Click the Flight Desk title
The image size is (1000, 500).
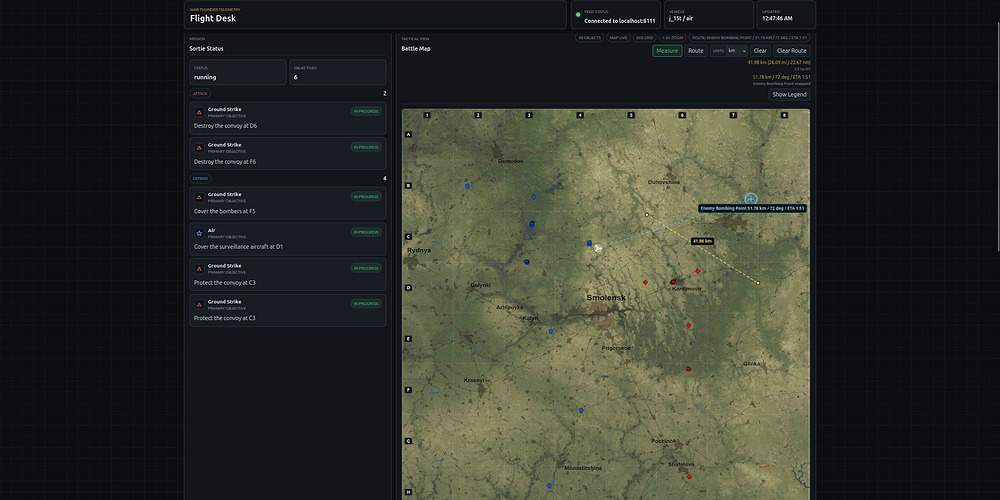coord(213,18)
